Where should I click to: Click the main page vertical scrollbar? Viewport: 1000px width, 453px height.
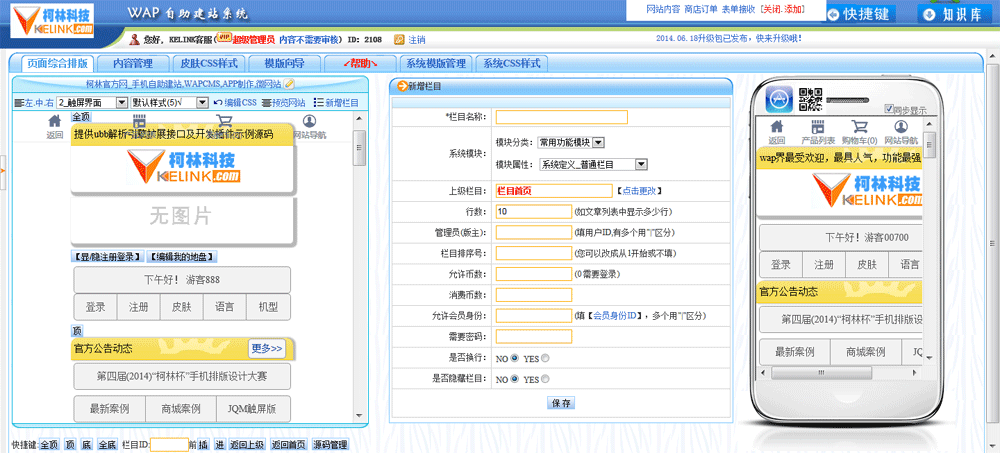(992, 244)
